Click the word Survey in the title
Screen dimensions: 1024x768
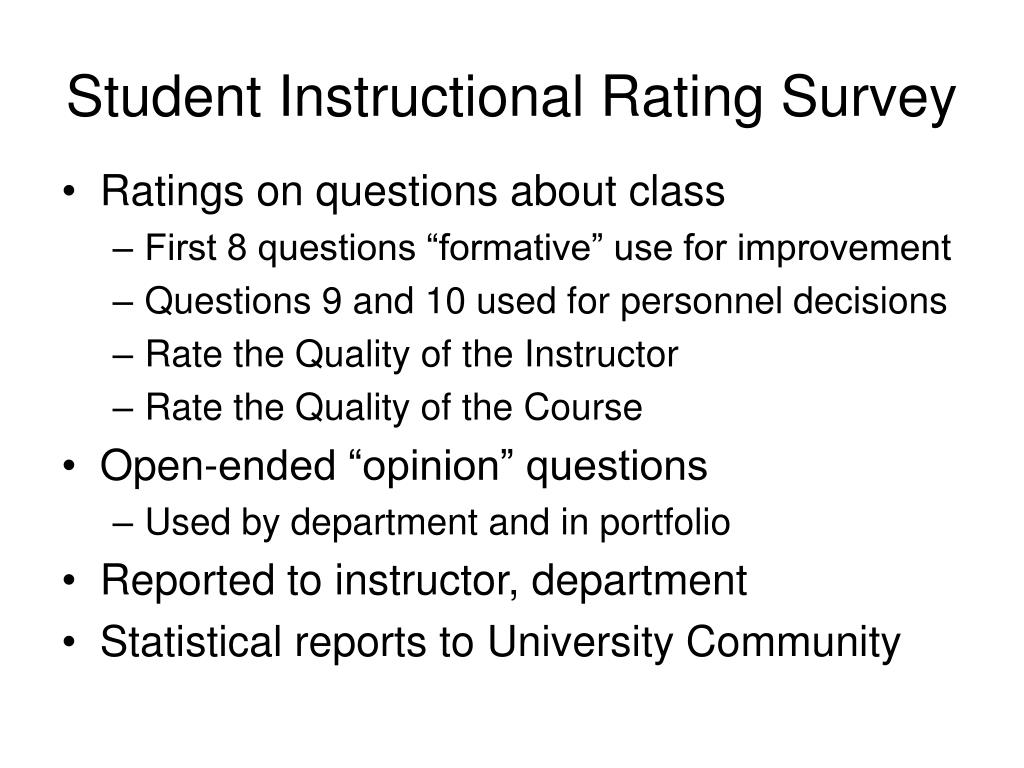pyautogui.click(x=869, y=99)
